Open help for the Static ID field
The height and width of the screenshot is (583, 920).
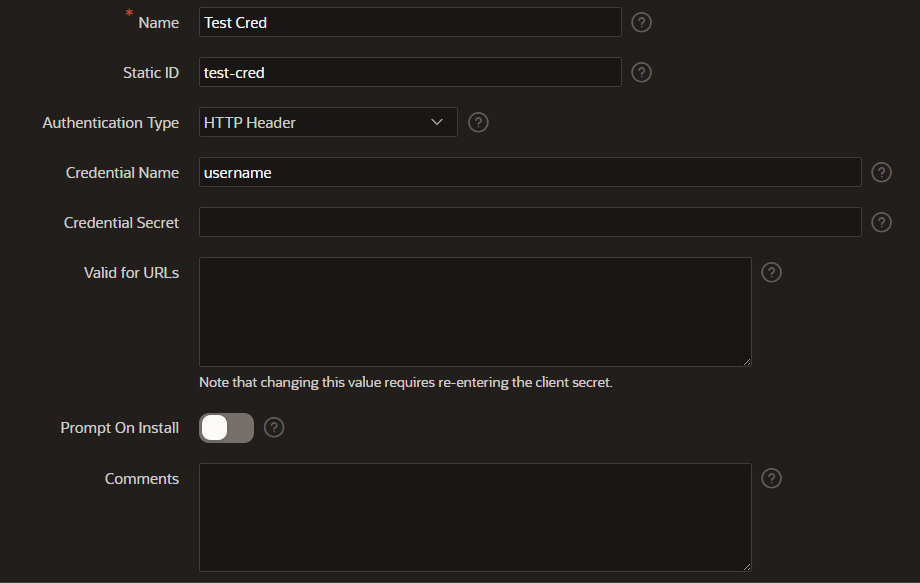point(641,72)
